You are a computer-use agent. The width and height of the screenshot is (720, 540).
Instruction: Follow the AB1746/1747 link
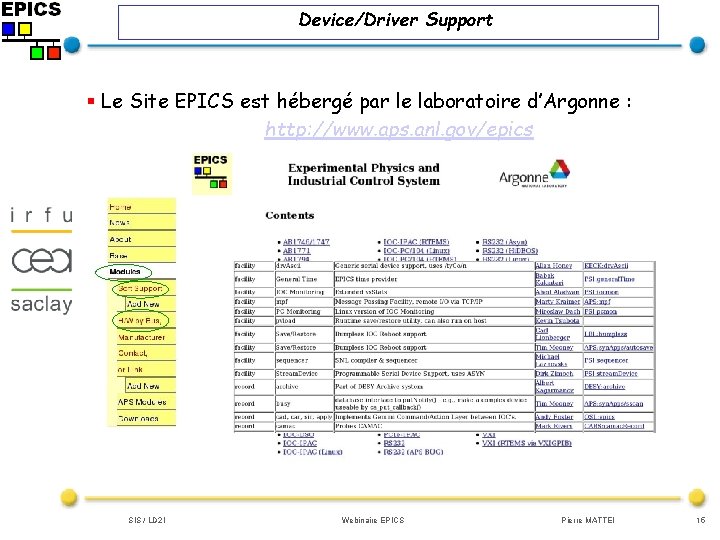(x=306, y=242)
